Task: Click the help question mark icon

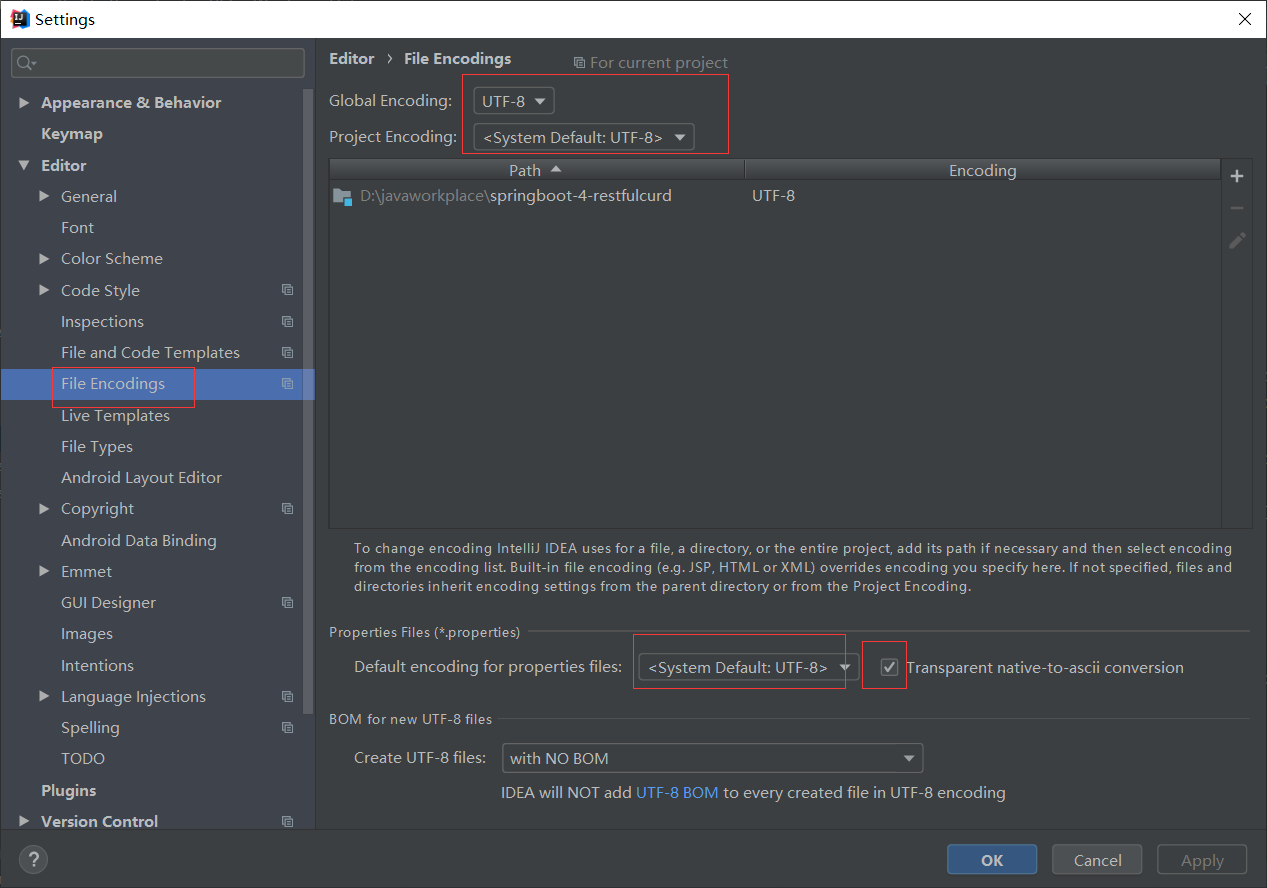Action: (33, 858)
